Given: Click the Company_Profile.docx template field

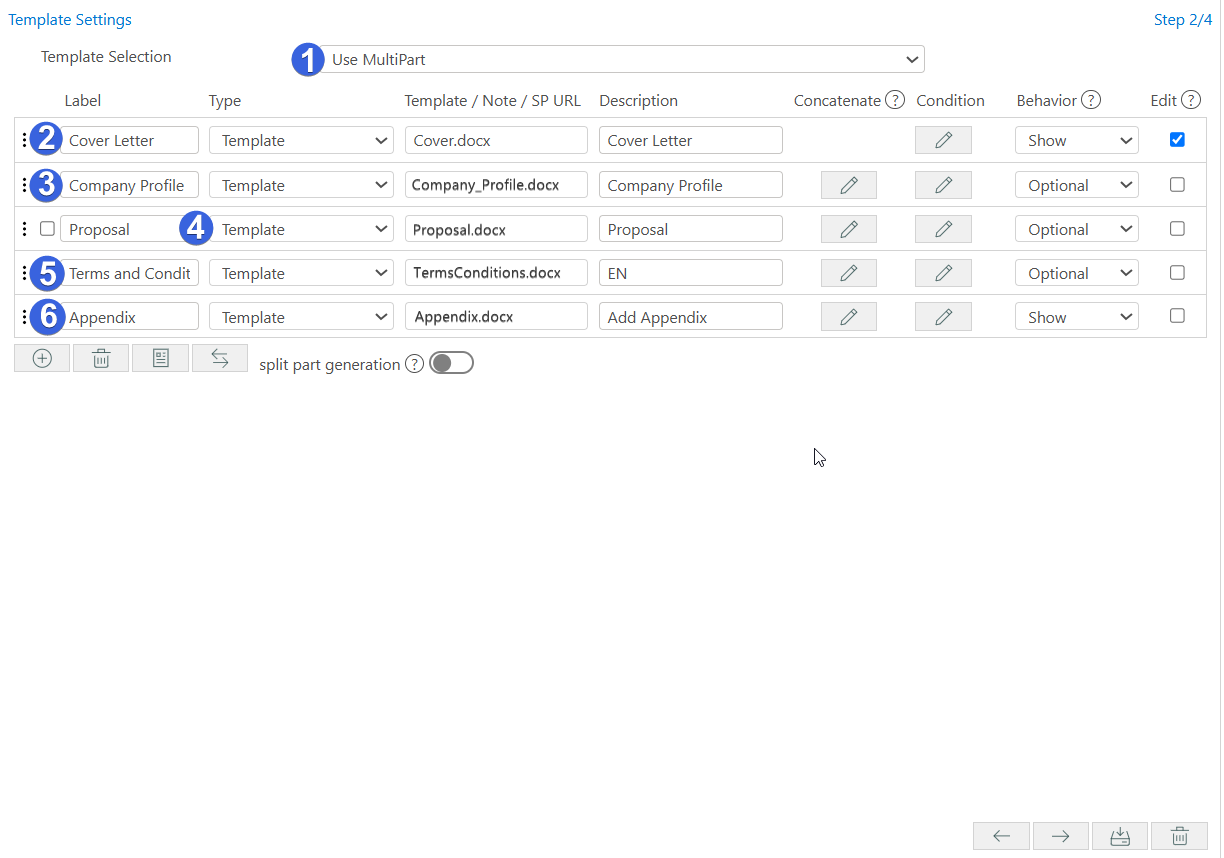Looking at the screenshot, I should click(495, 185).
